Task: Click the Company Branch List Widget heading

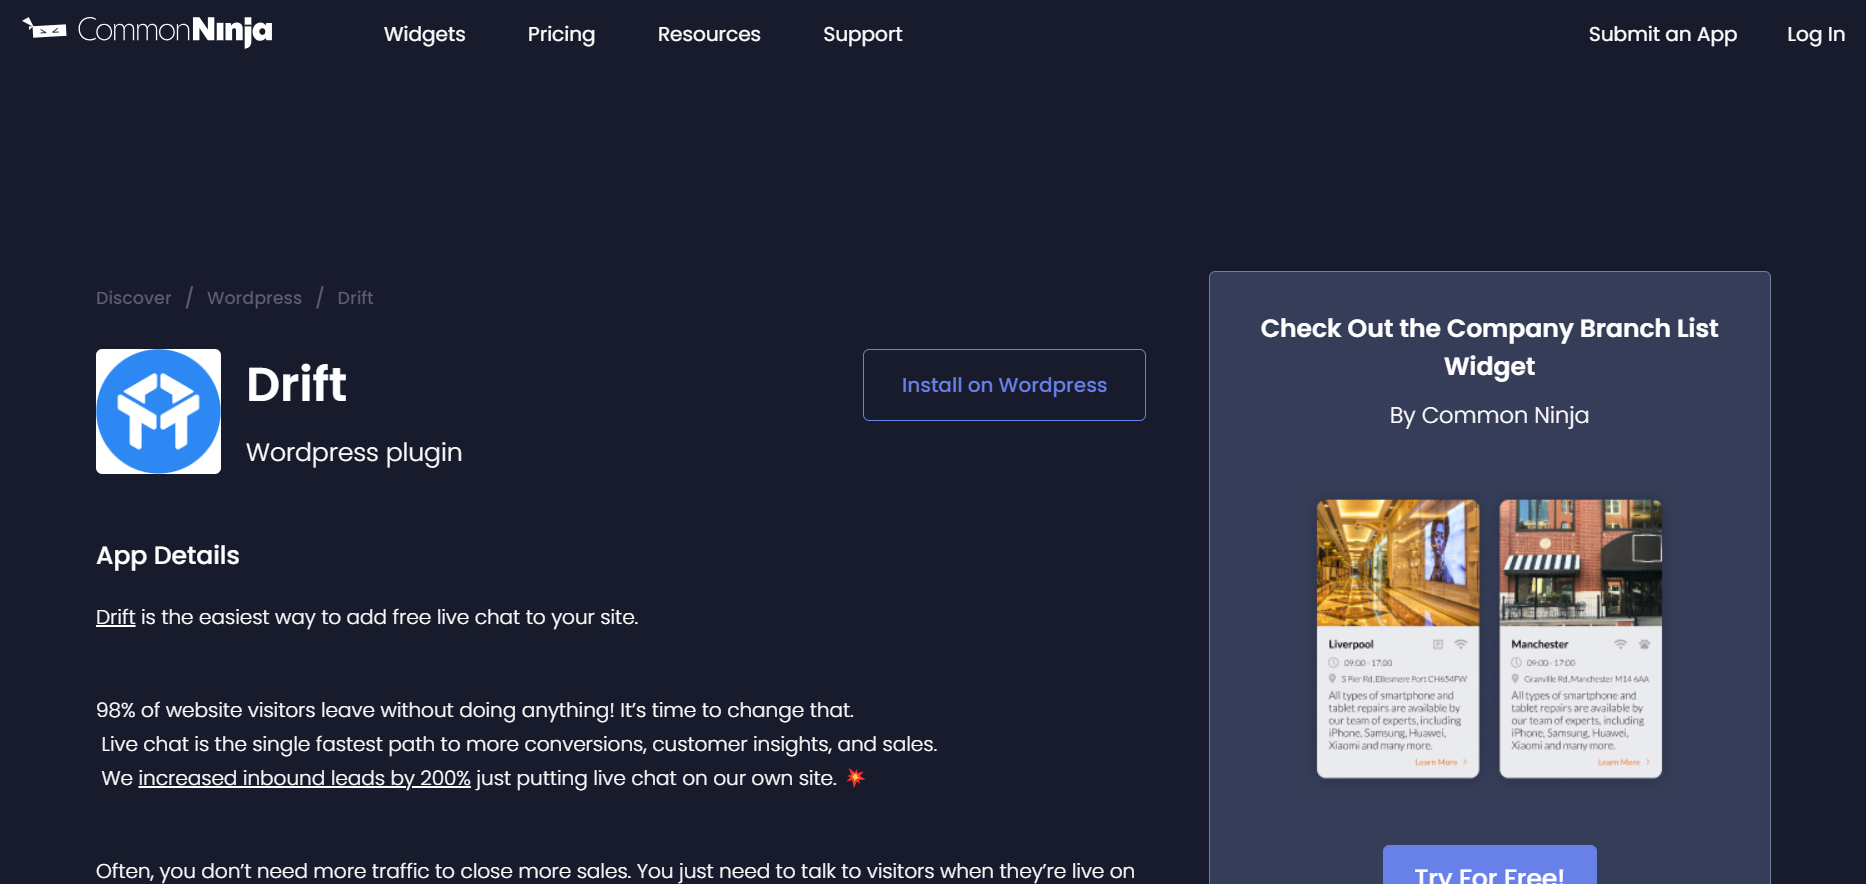Action: pyautogui.click(x=1489, y=347)
